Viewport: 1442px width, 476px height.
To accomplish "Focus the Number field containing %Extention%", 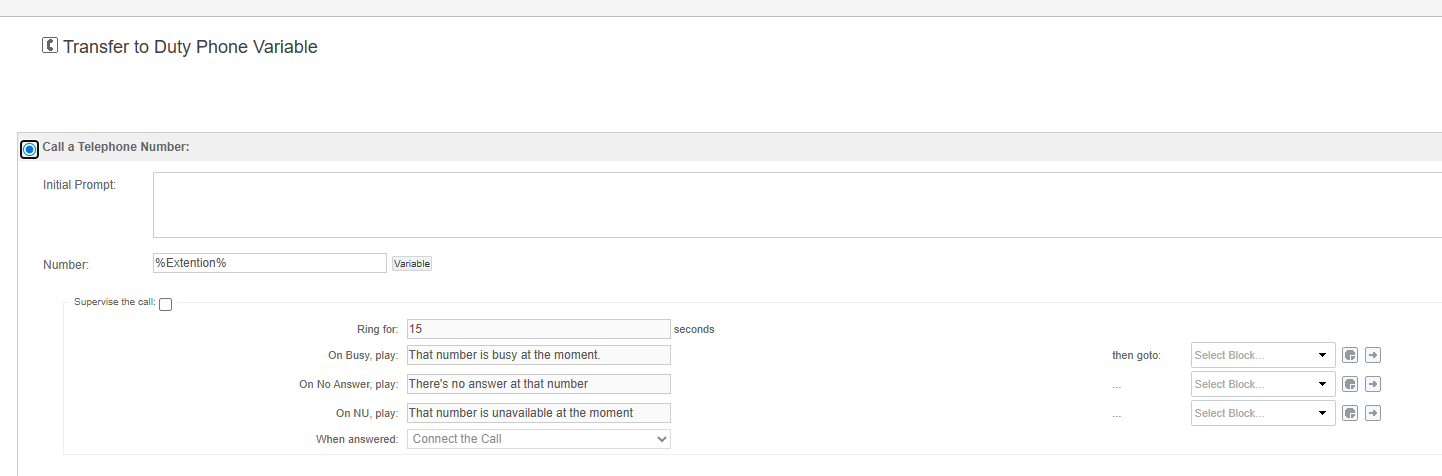I will pyautogui.click(x=269, y=263).
